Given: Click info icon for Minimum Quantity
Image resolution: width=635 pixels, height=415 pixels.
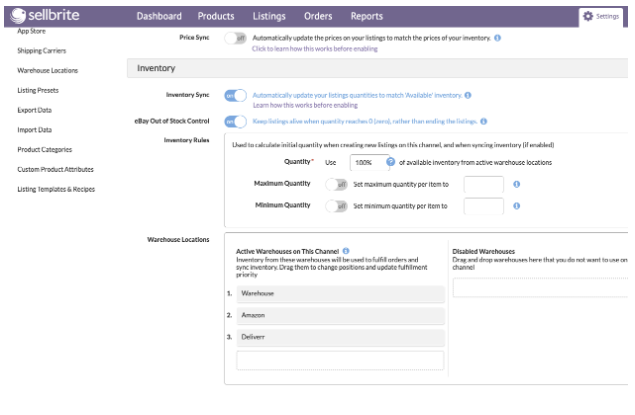Looking at the screenshot, I should point(516,206).
